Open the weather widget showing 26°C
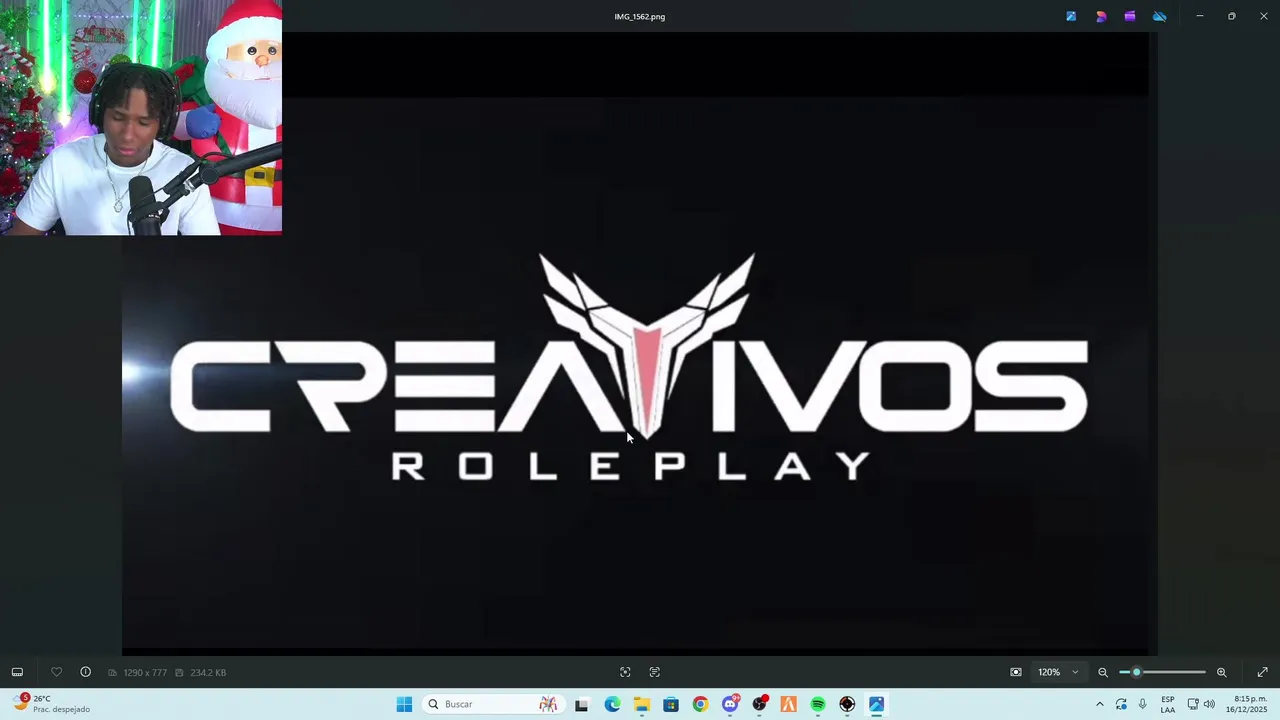 [52, 704]
